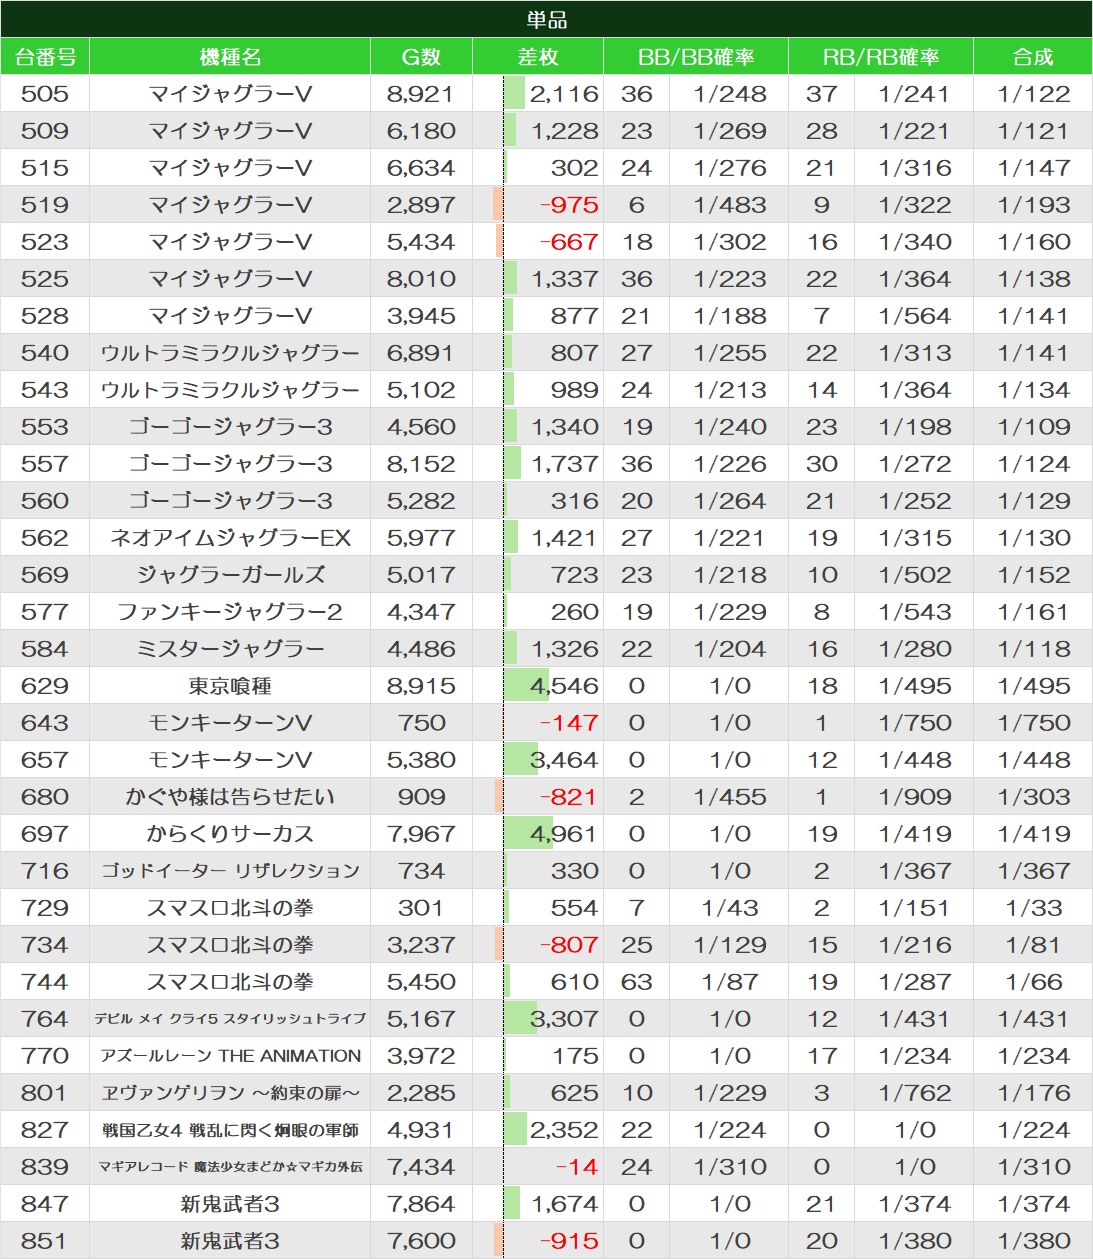The height and width of the screenshot is (1259, 1093).
Task: Click the BB probability 1/43
Action: click(x=730, y=908)
